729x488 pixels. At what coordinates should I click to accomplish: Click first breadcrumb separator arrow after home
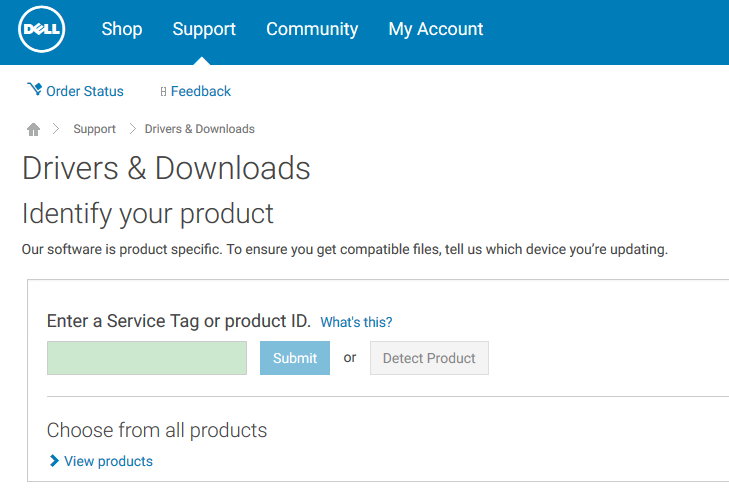click(56, 129)
